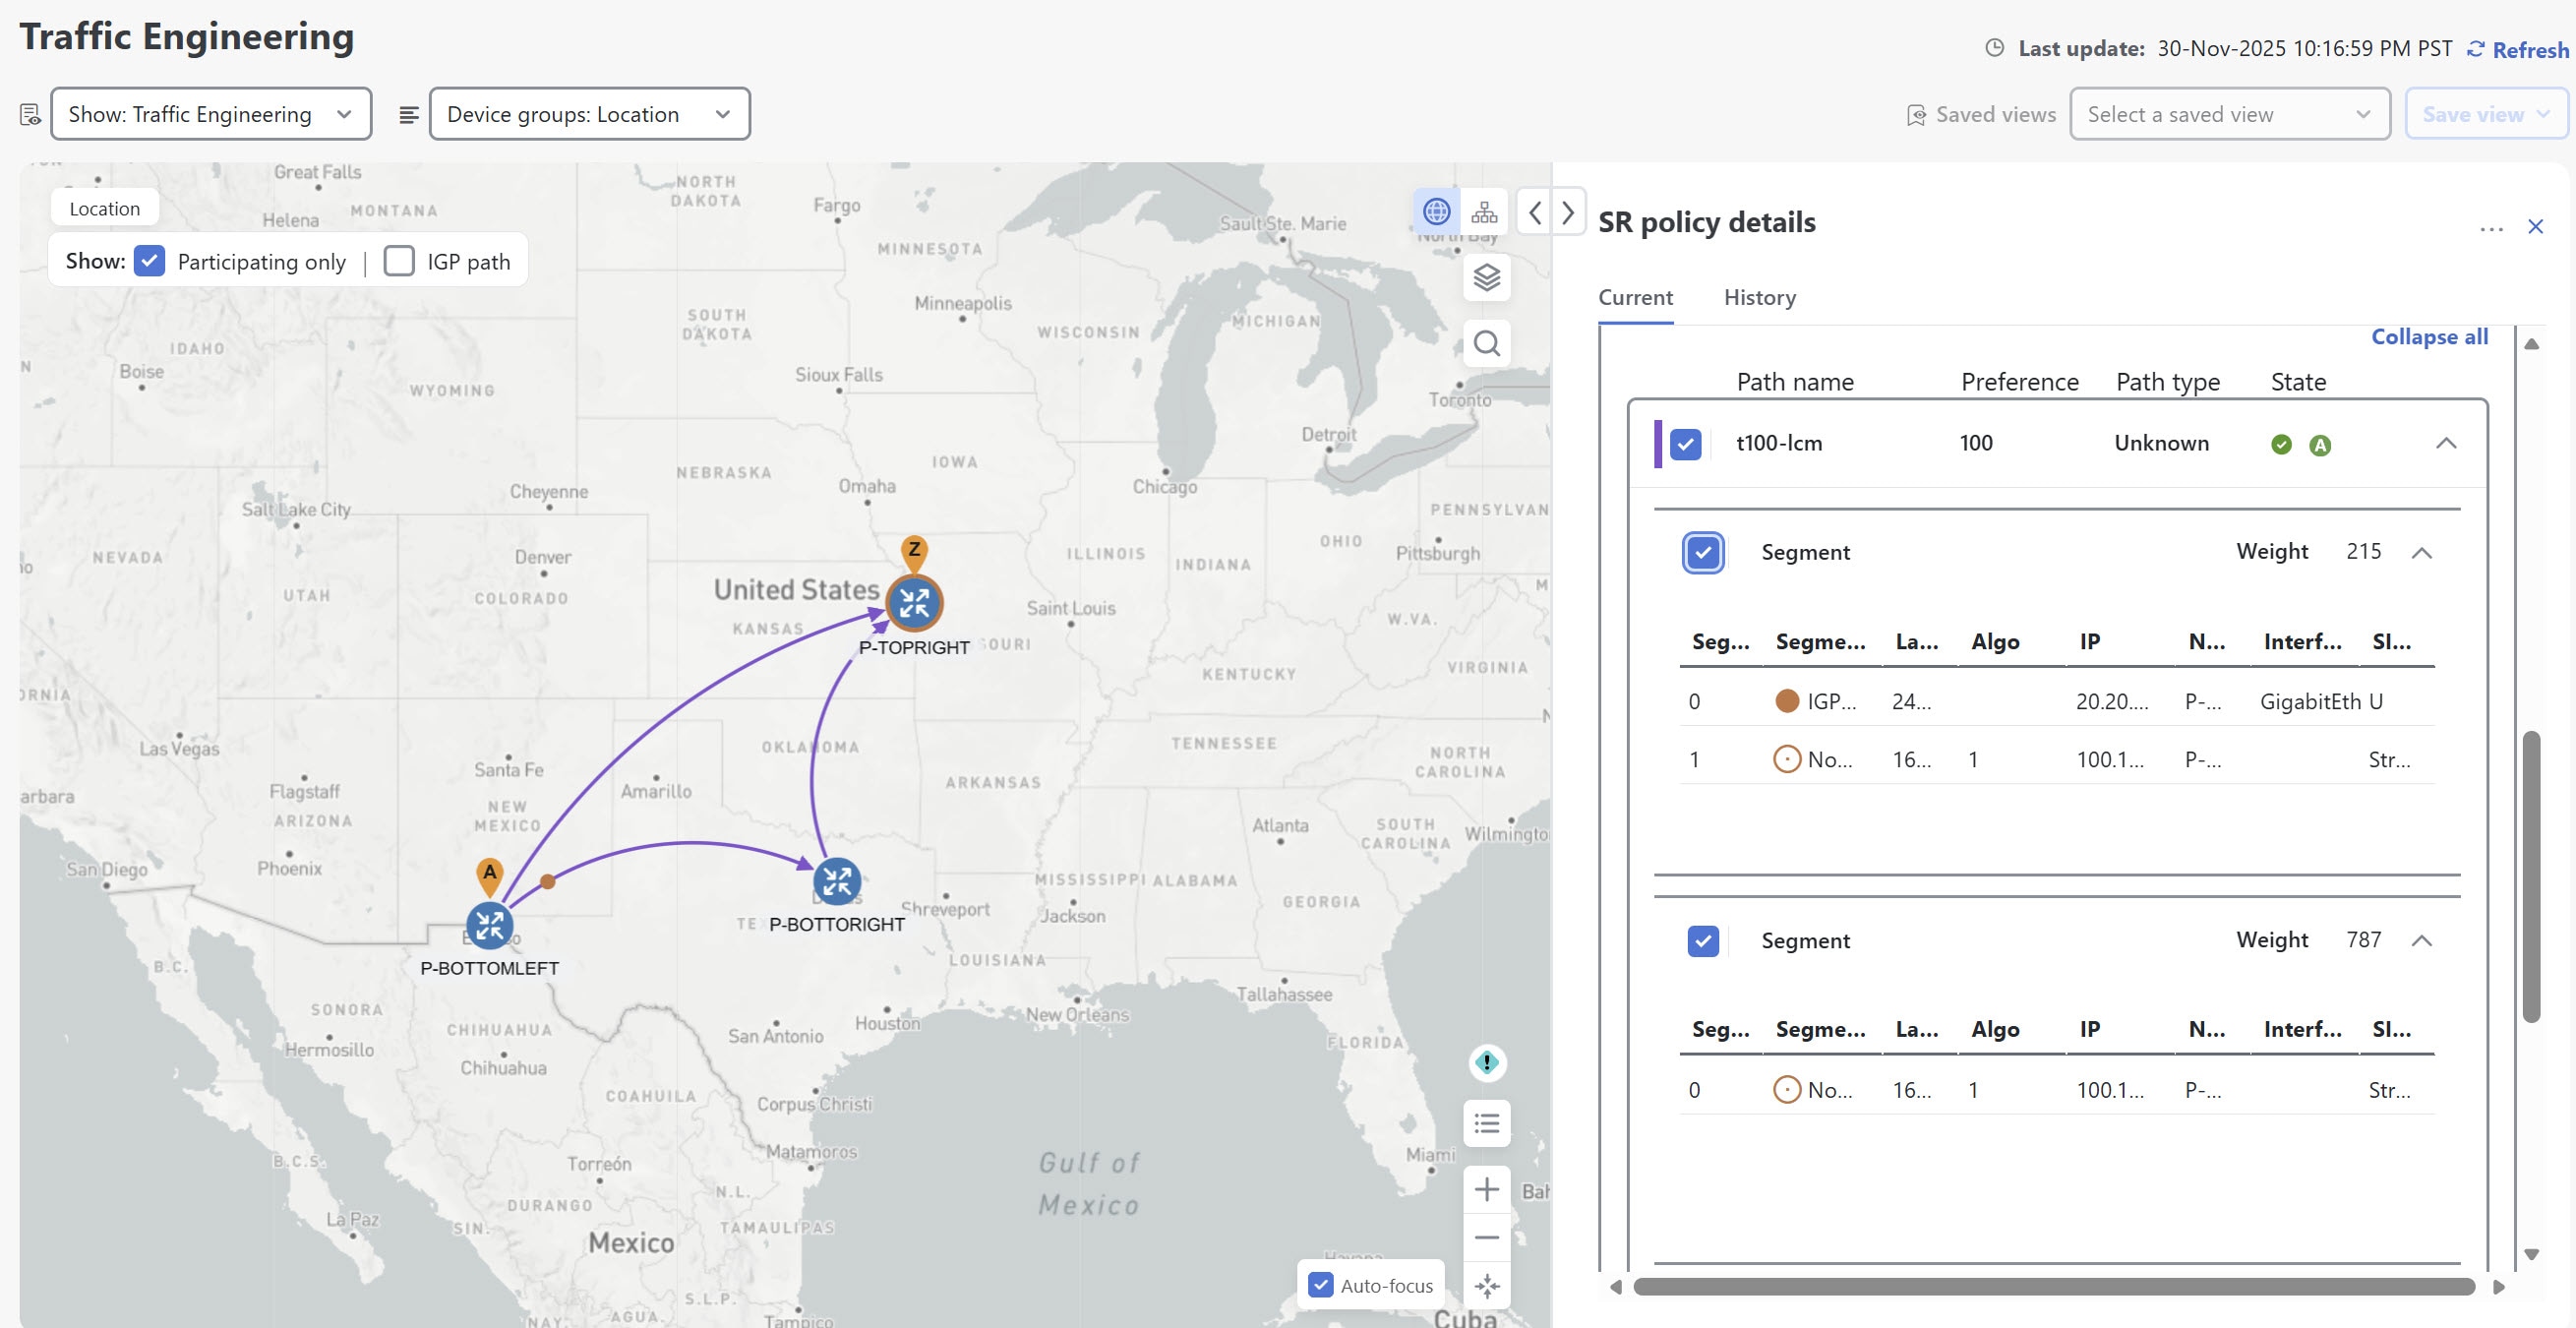This screenshot has height=1328, width=2576.
Task: Click the Collapse all link
Action: 2429,337
